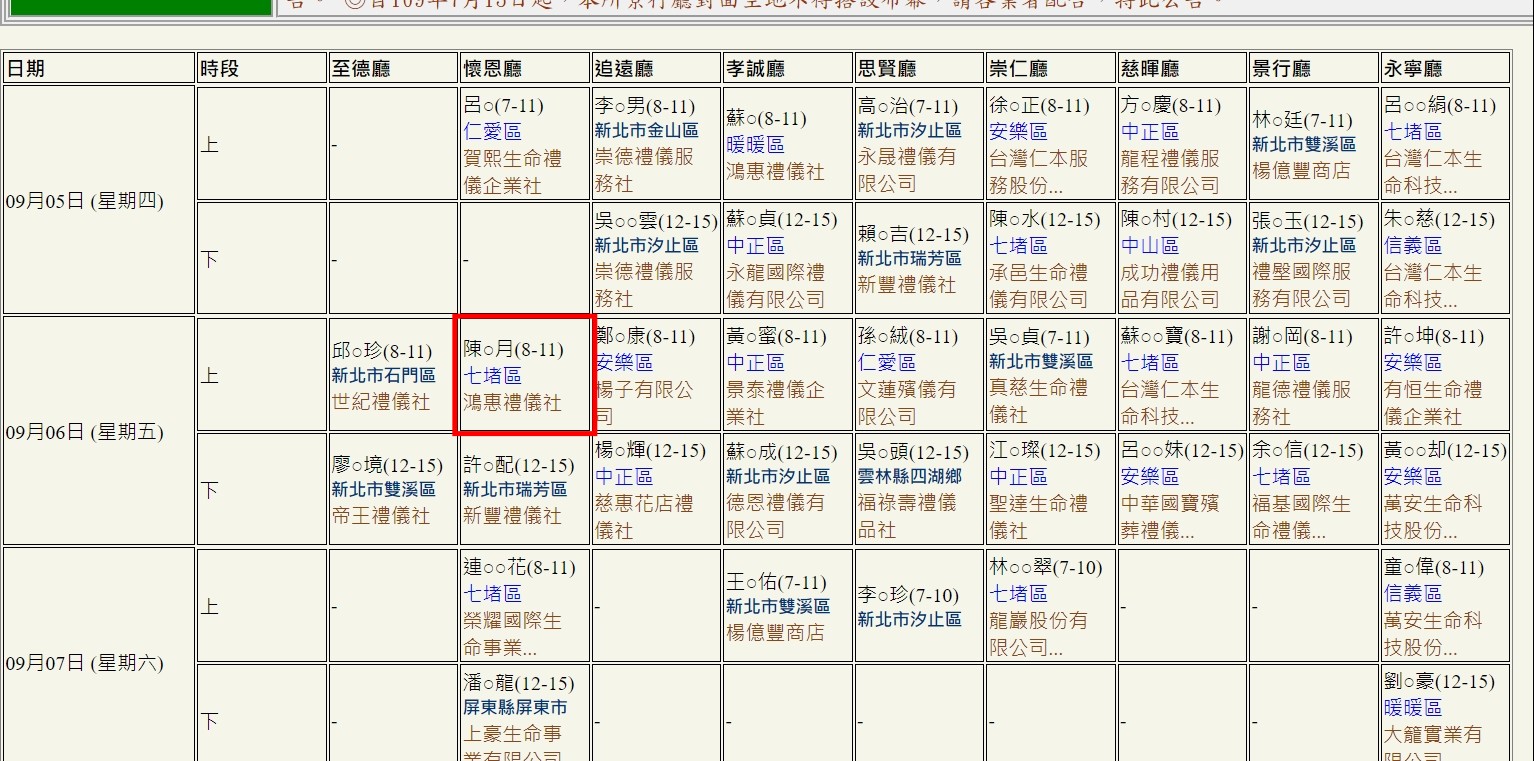Open 屏東縣屏東市 under 潘○龍(12-15)
The height and width of the screenshot is (761, 1534).
click(515, 708)
